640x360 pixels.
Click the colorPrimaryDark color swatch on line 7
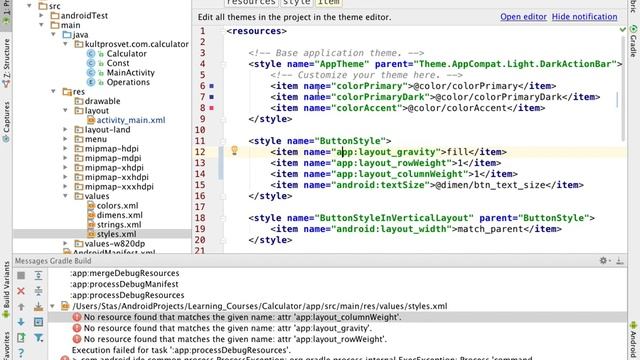pos(211,97)
